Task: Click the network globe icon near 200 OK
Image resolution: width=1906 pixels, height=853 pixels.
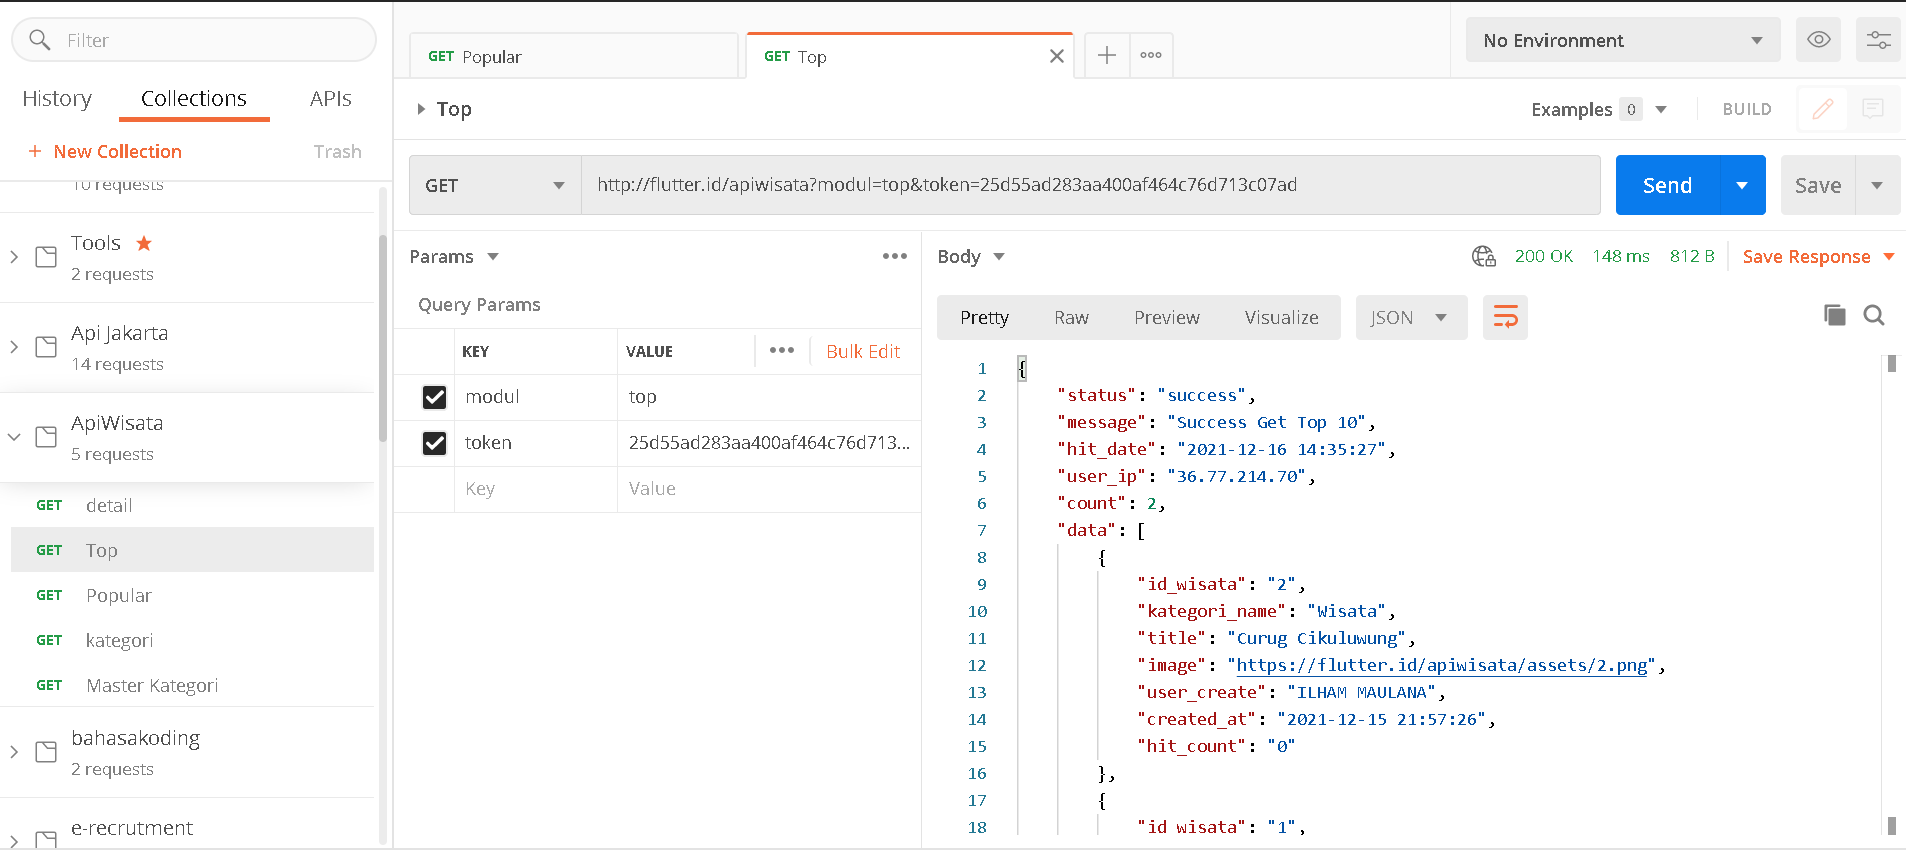Action: [x=1484, y=257]
